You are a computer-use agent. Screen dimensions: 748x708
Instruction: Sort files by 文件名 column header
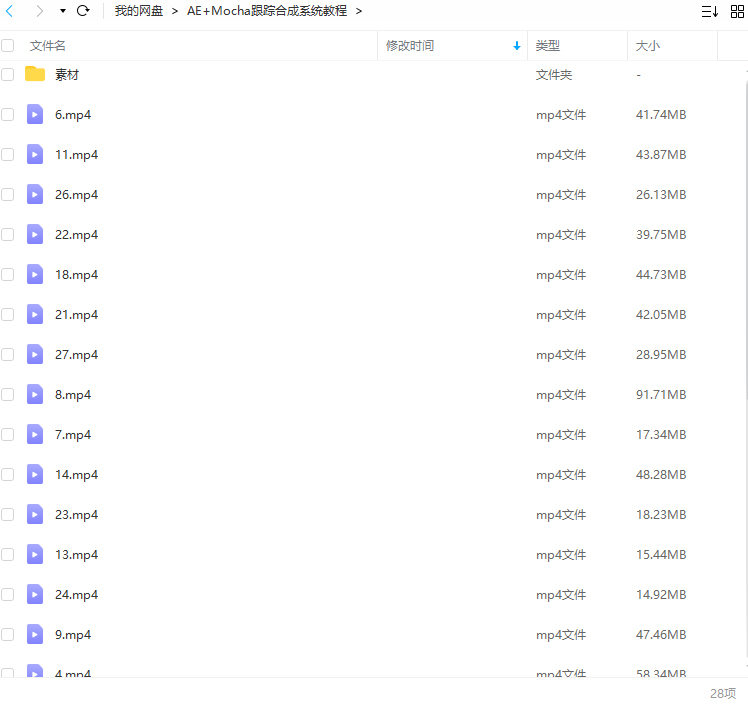(48, 46)
